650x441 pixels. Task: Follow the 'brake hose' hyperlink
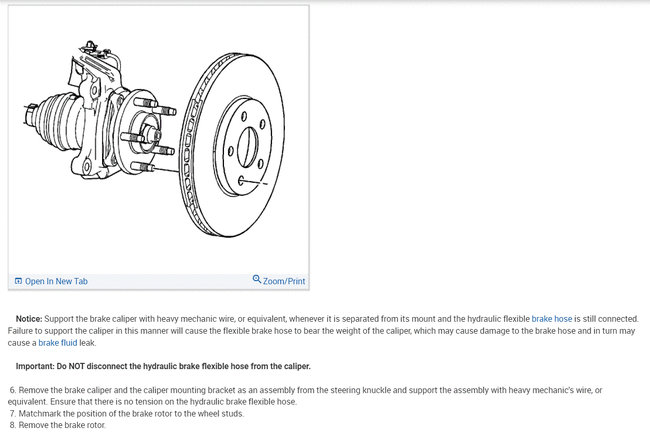[551, 319]
